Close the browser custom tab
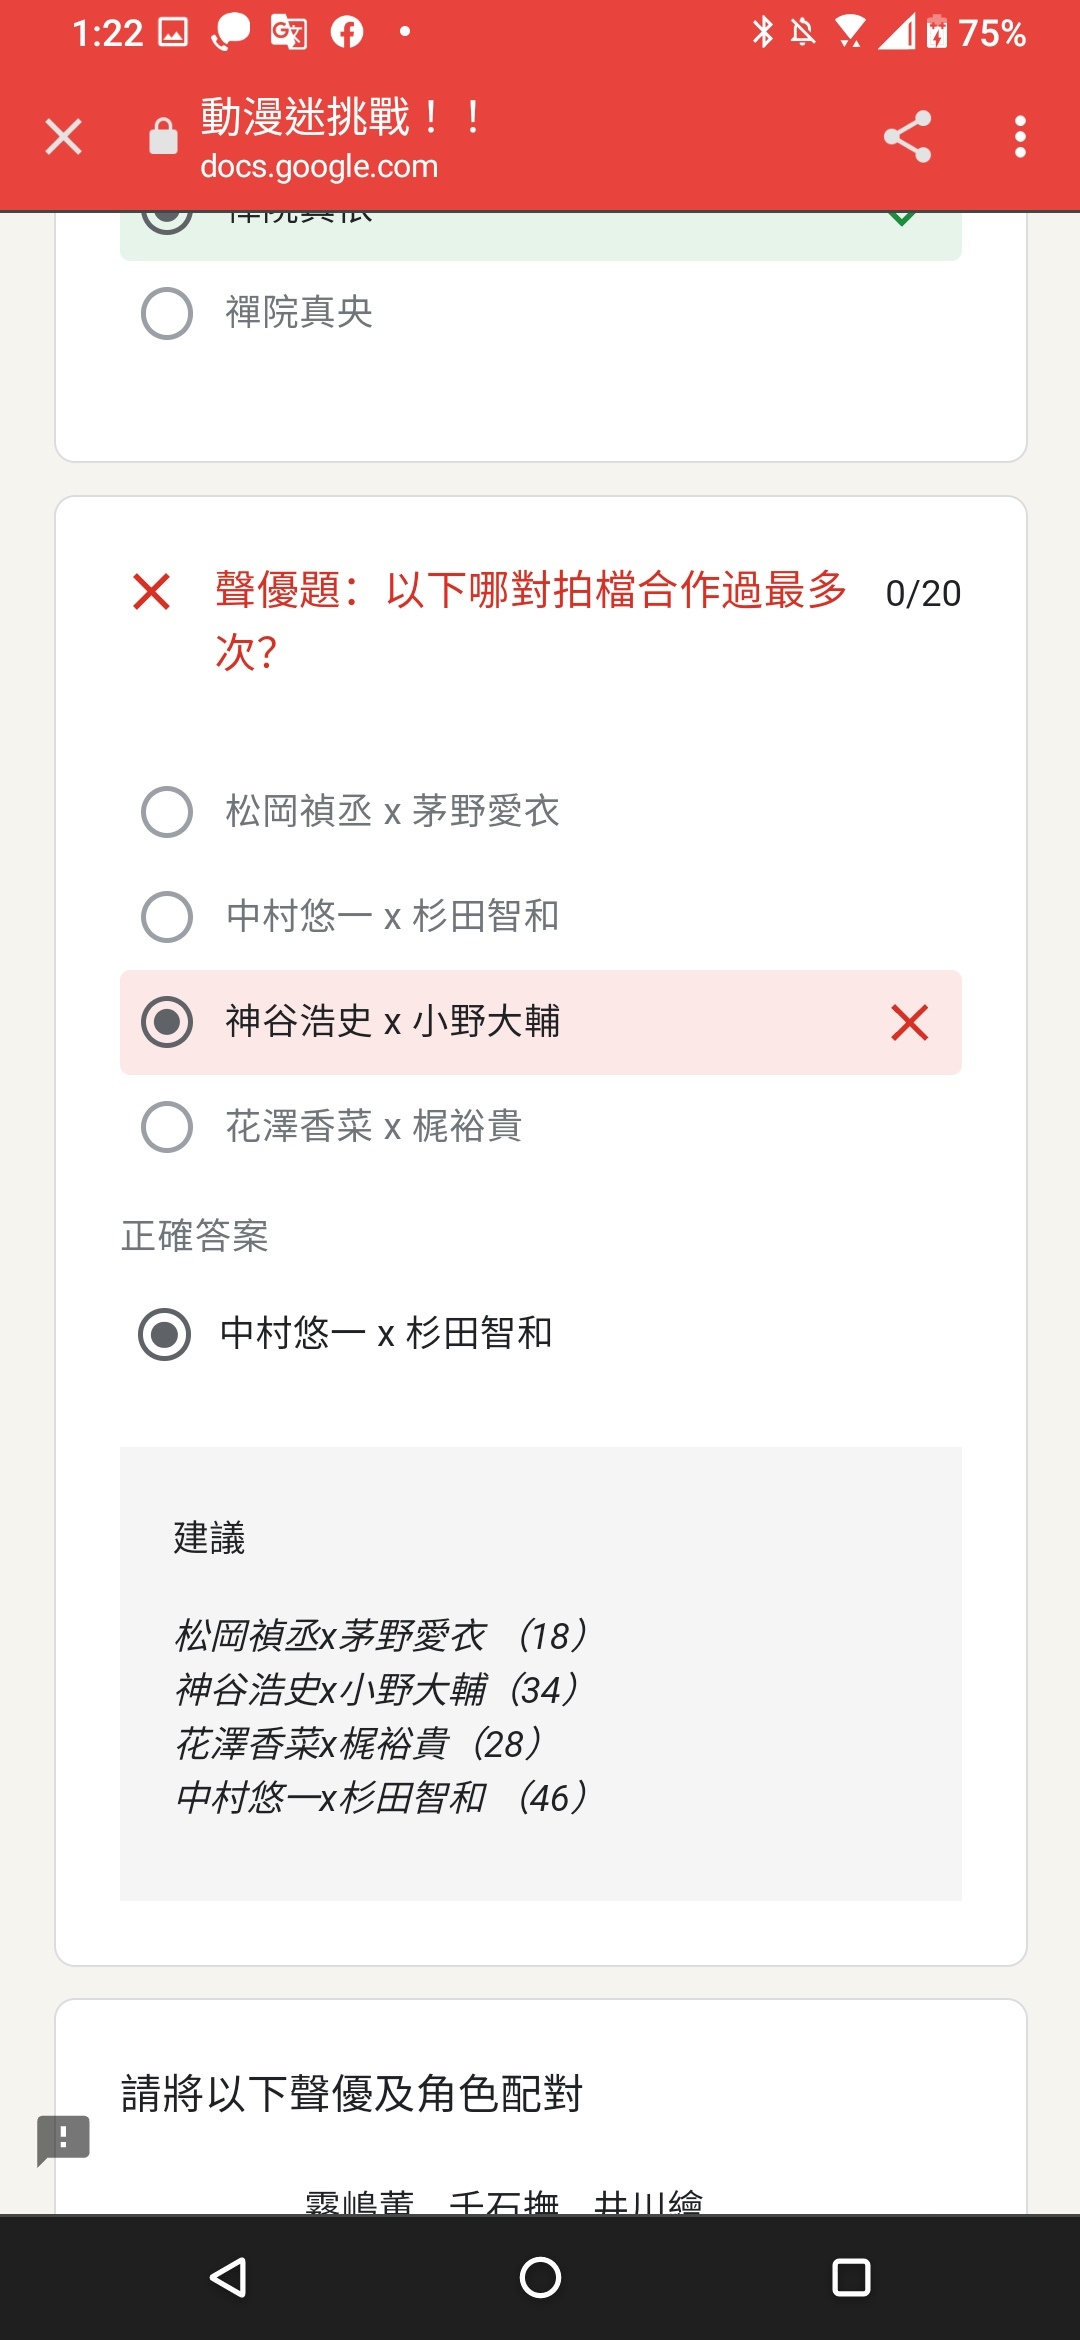1080x2340 pixels. (x=63, y=137)
